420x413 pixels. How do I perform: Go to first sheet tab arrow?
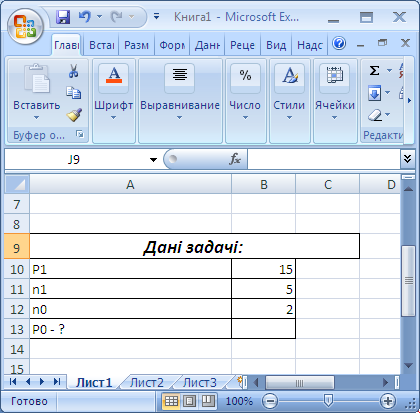[13, 381]
